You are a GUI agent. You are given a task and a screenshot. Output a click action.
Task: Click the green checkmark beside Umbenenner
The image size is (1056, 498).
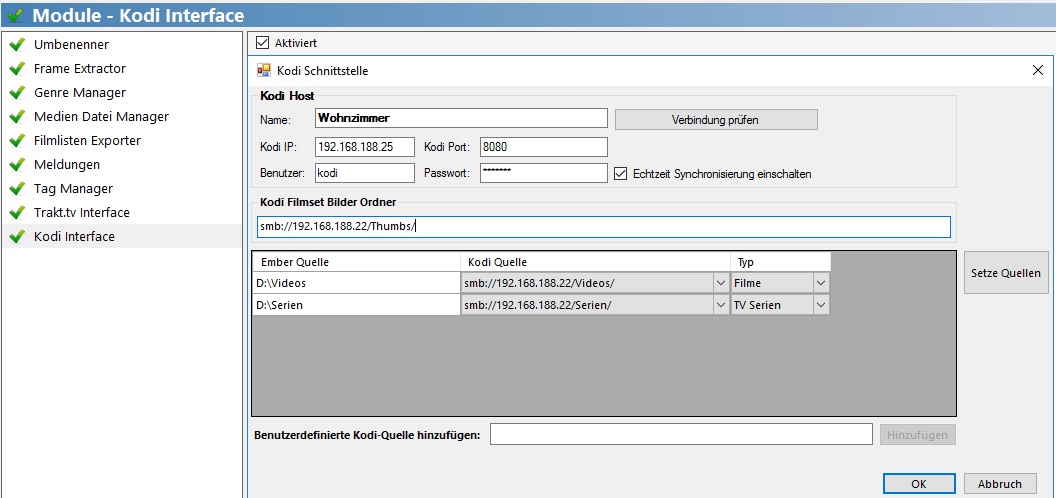coord(16,44)
